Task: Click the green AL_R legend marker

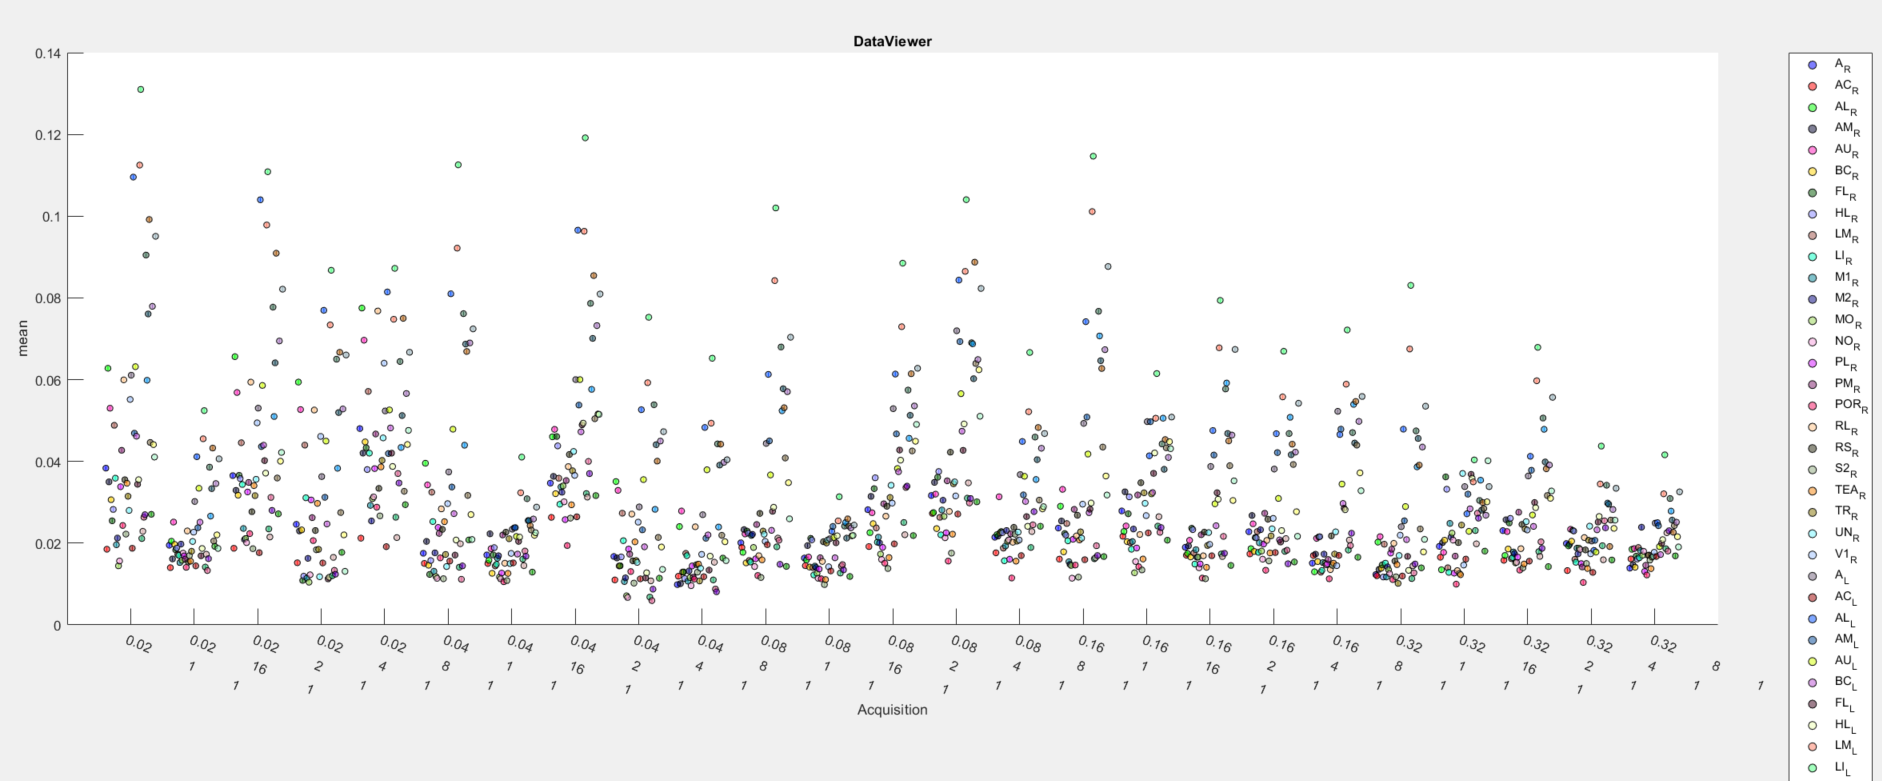Action: (1813, 107)
